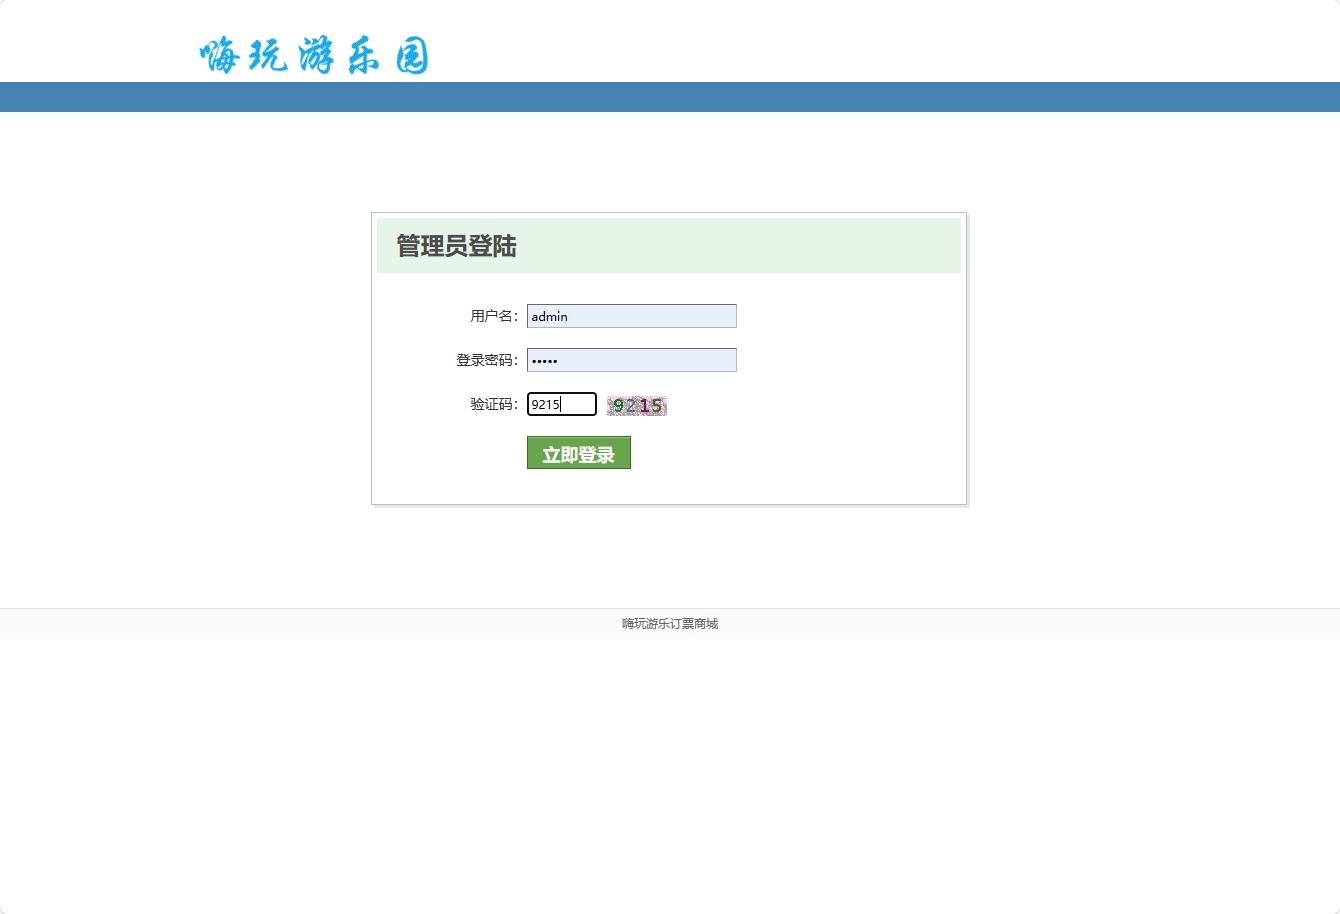Screen dimensions: 1340x914
Task: Click the admin text in username box
Action: pyautogui.click(x=547, y=315)
